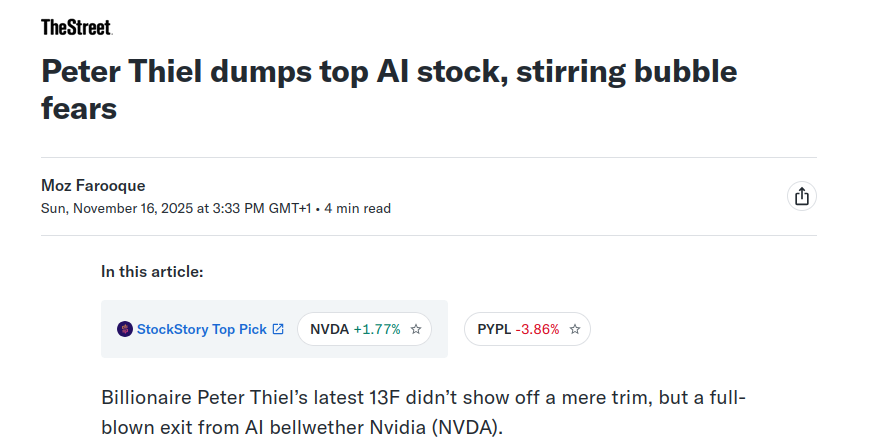Toggle the PYPL watchlist star
This screenshot has height=448, width=877.
tap(575, 329)
